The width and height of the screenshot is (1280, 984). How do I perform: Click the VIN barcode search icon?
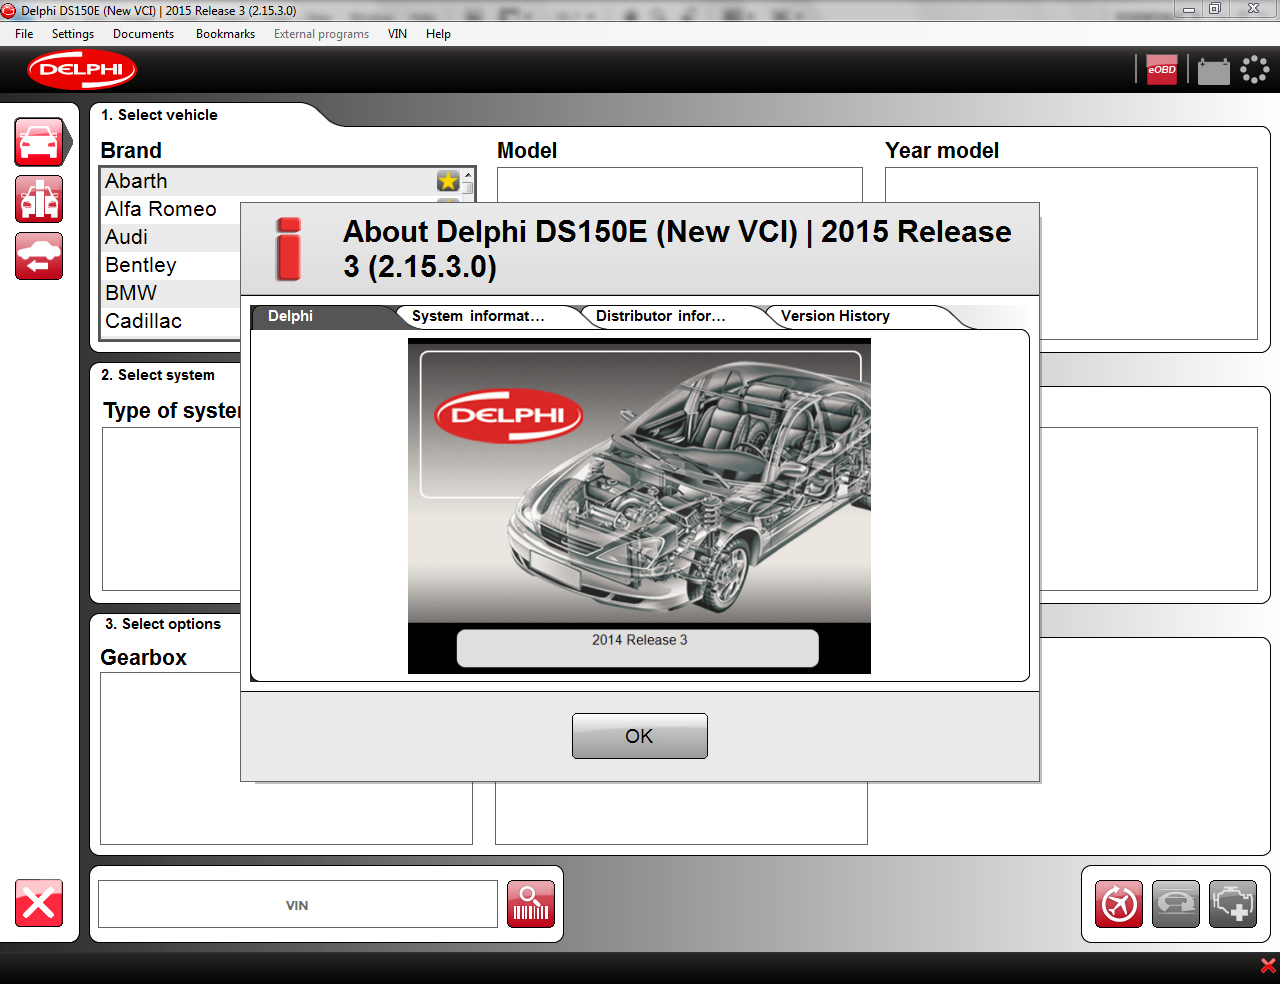click(531, 904)
